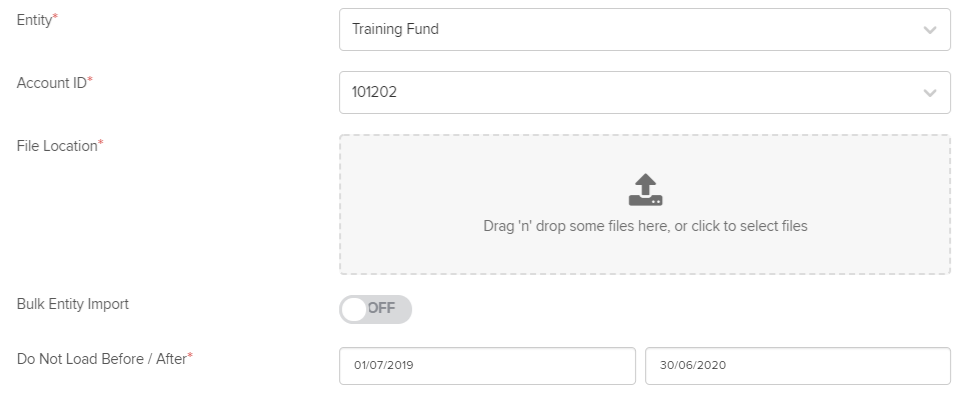Click the 30/06/2020 end date field
976x399 pixels.
(798, 366)
